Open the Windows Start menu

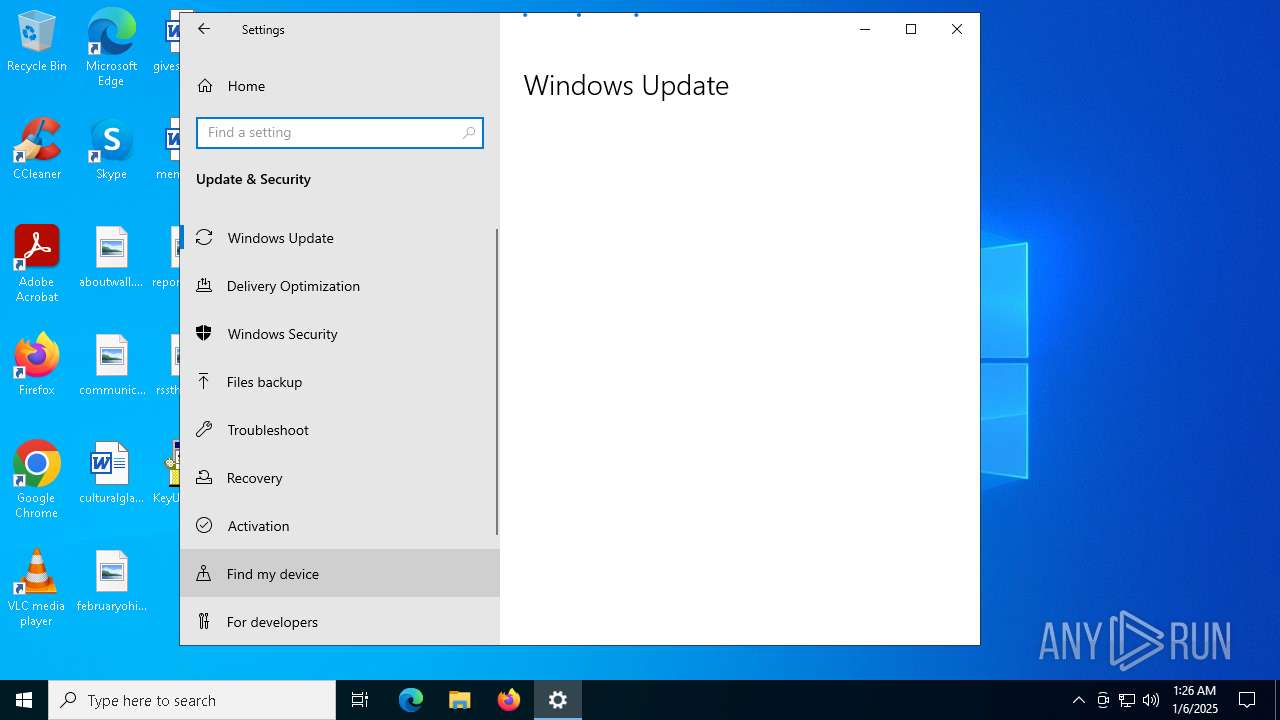tap(24, 700)
